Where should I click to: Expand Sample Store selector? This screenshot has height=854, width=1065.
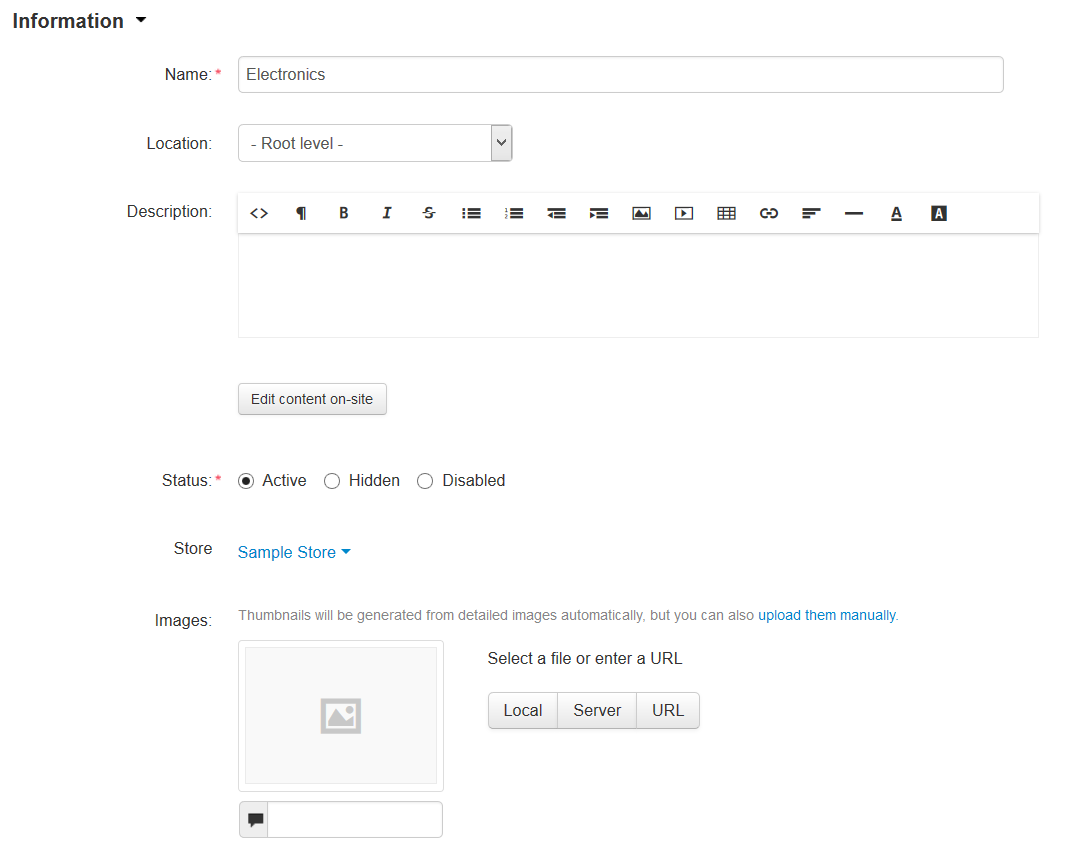coord(294,552)
